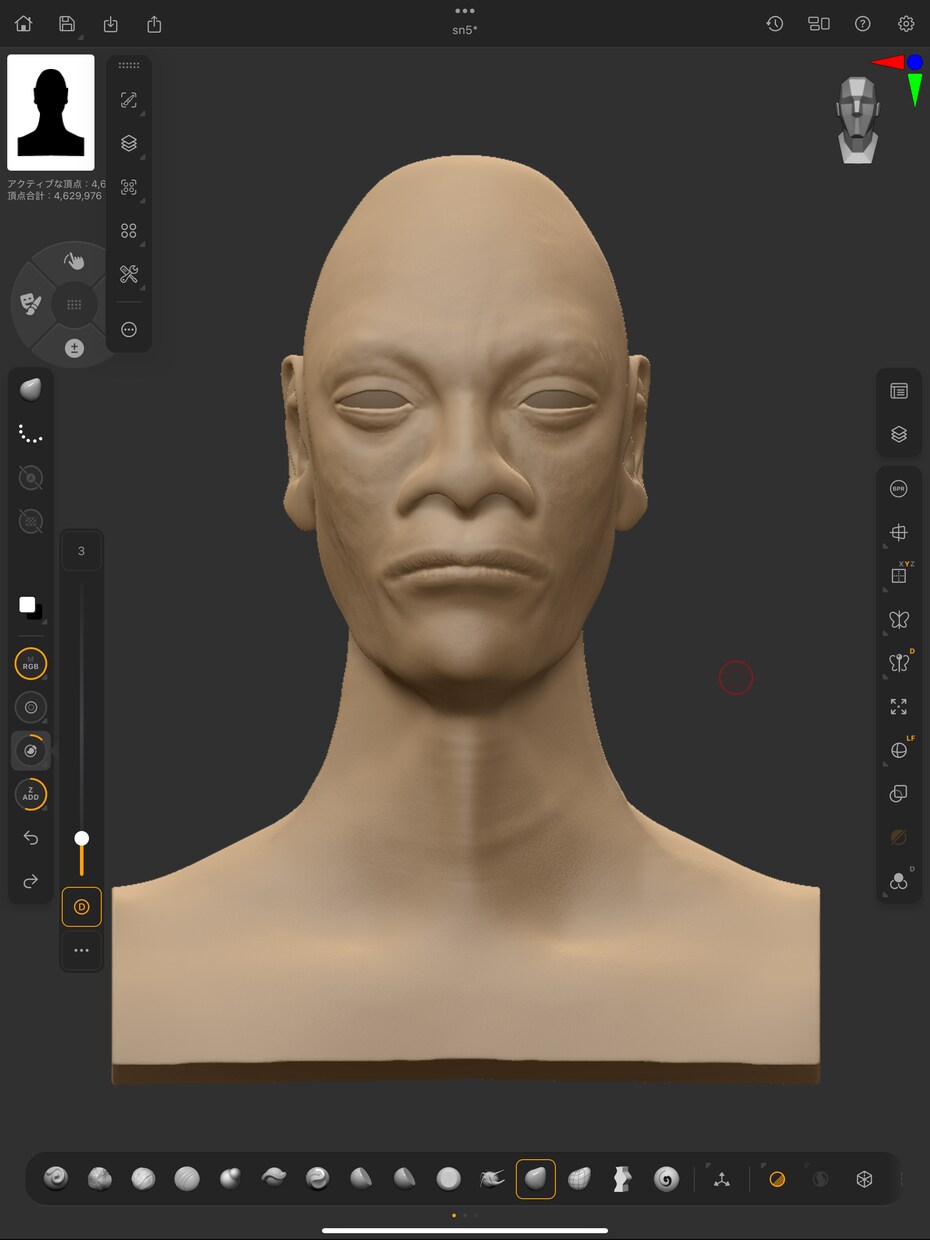The height and width of the screenshot is (1240, 930).
Task: Open the Scene panel icon at top right
Action: point(898,390)
